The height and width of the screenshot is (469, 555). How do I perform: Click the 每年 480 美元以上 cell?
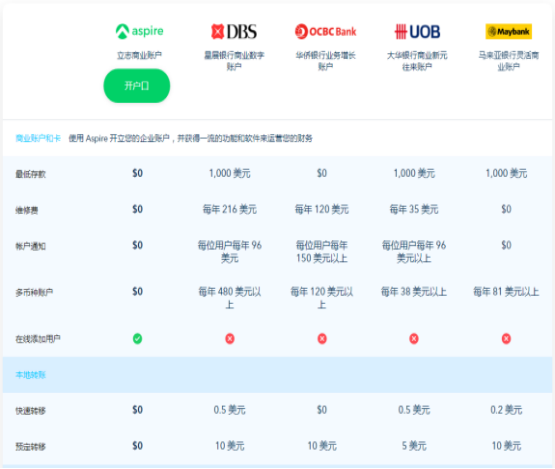(x=230, y=298)
